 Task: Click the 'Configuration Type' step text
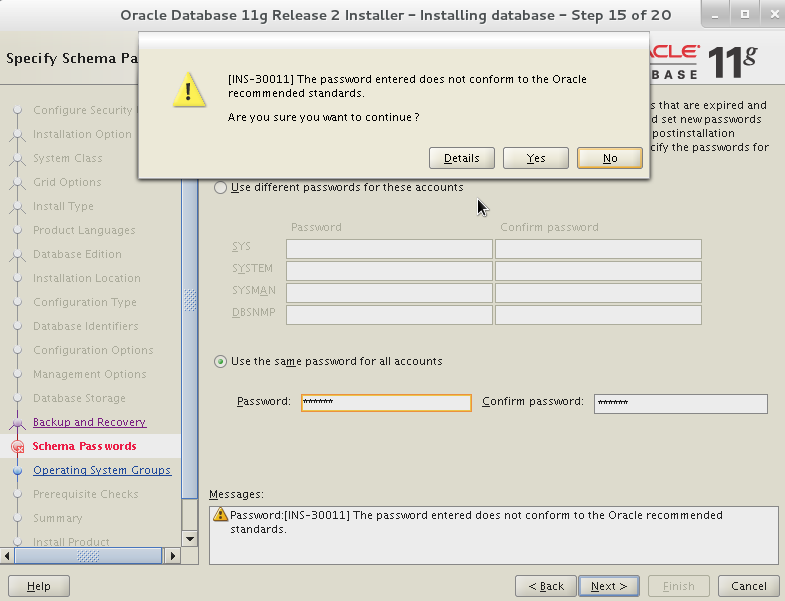(x=85, y=303)
